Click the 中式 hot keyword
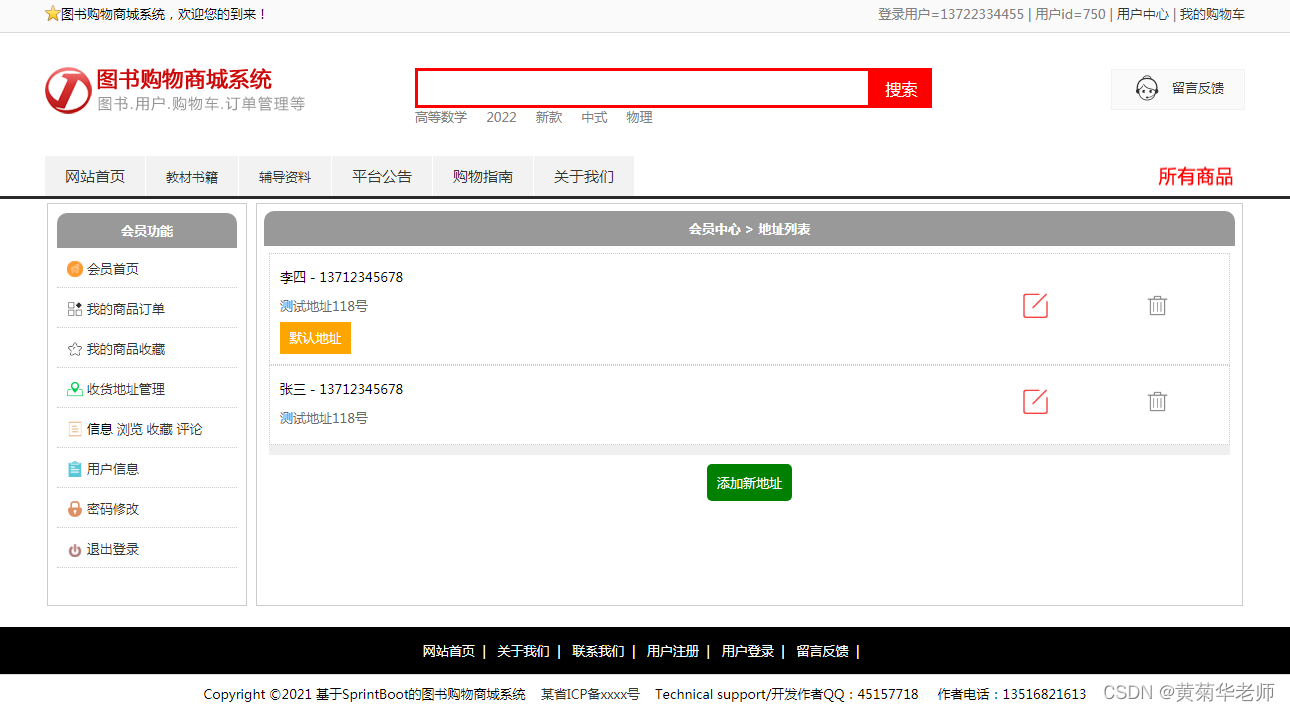Viewport: 1290px width, 712px height. pos(594,117)
